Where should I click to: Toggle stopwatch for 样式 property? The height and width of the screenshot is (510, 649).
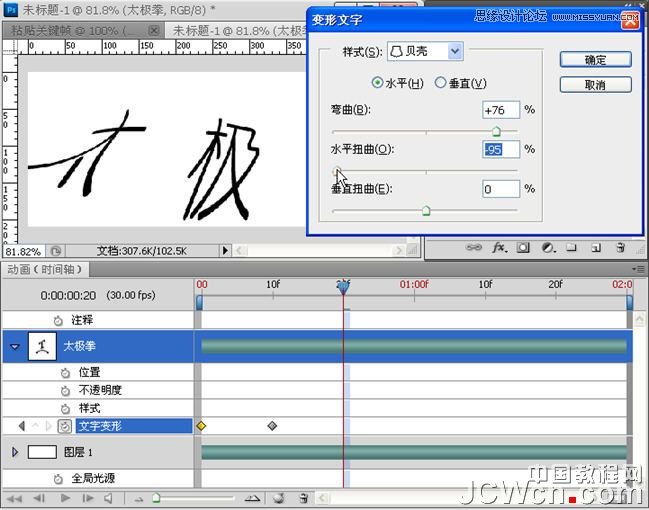(65, 409)
